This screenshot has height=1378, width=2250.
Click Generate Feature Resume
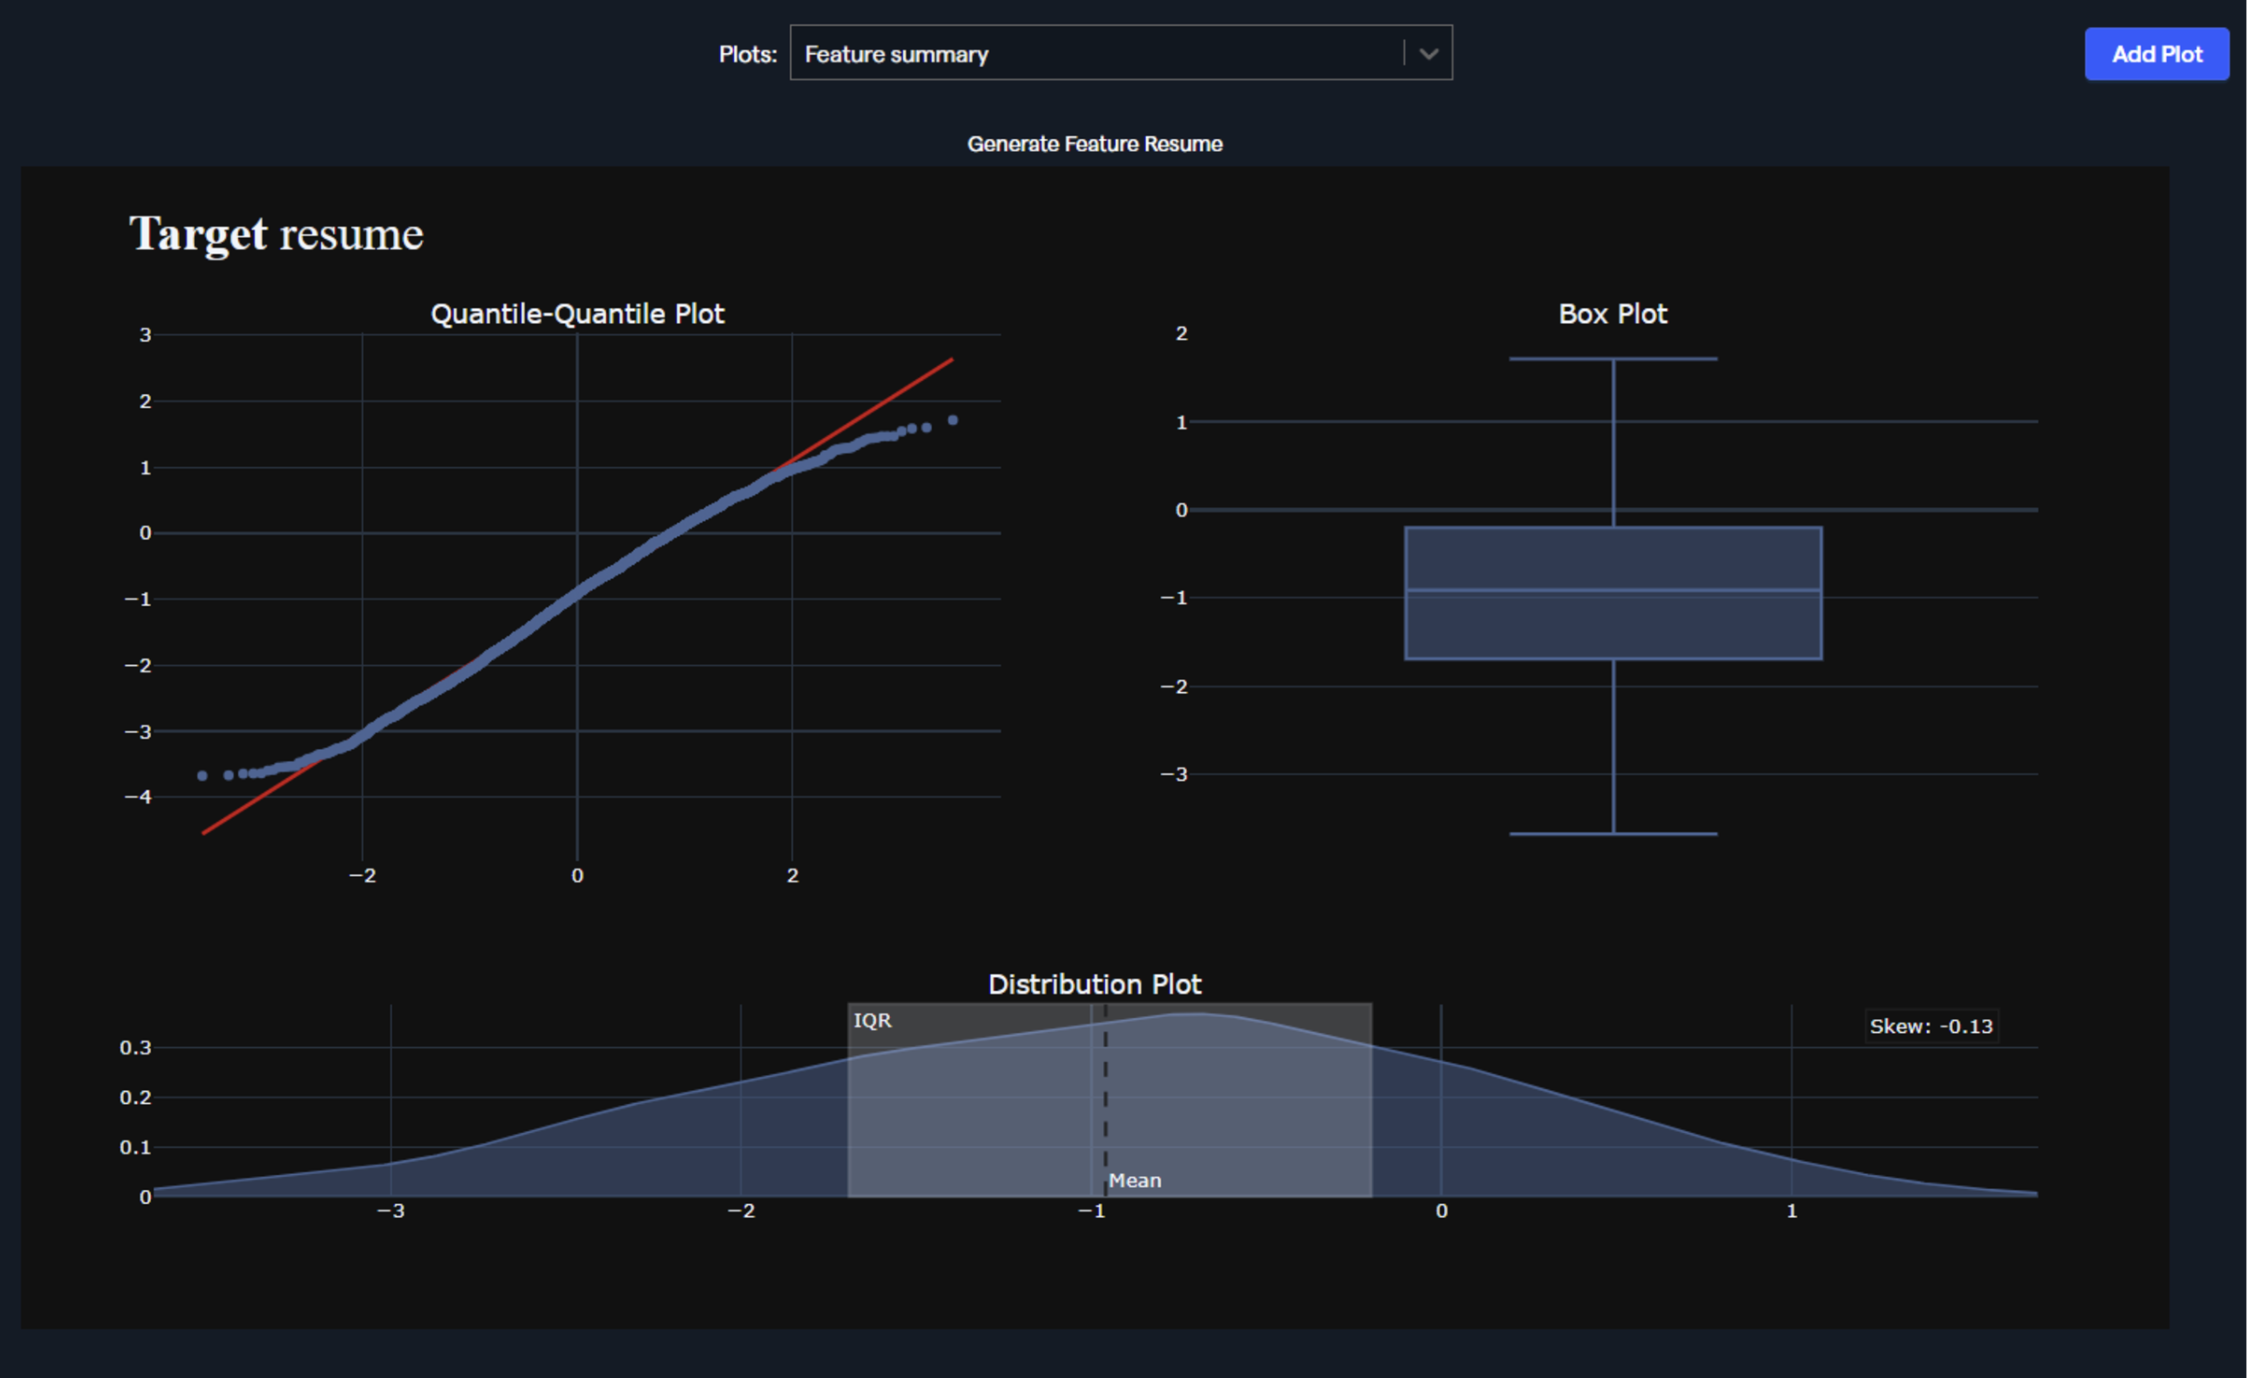[1095, 143]
